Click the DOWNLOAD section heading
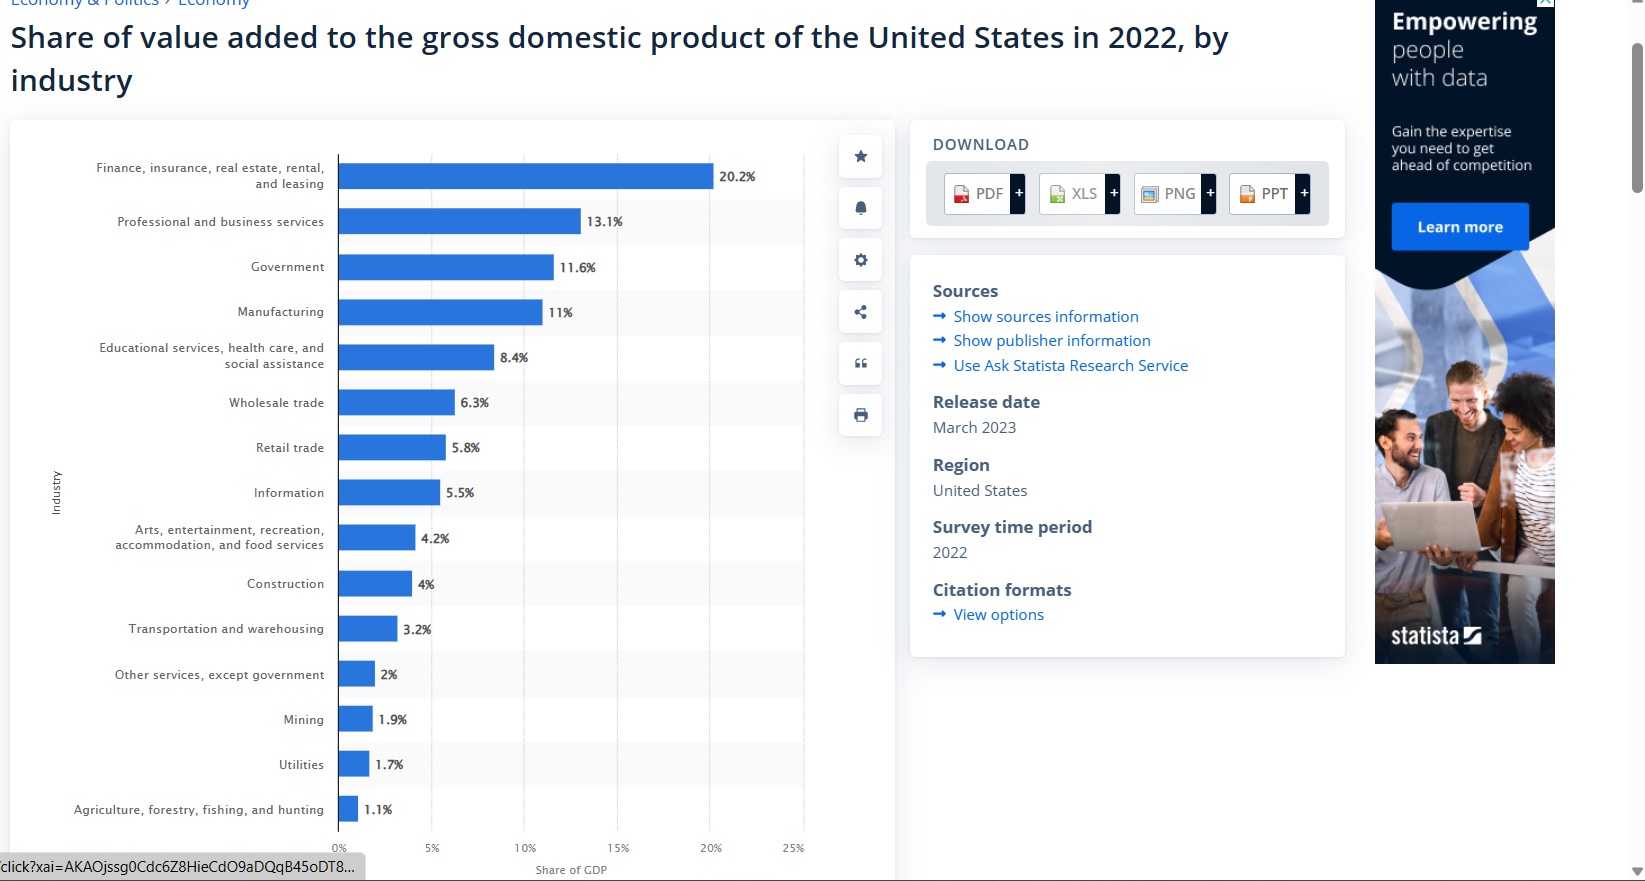 (x=981, y=145)
